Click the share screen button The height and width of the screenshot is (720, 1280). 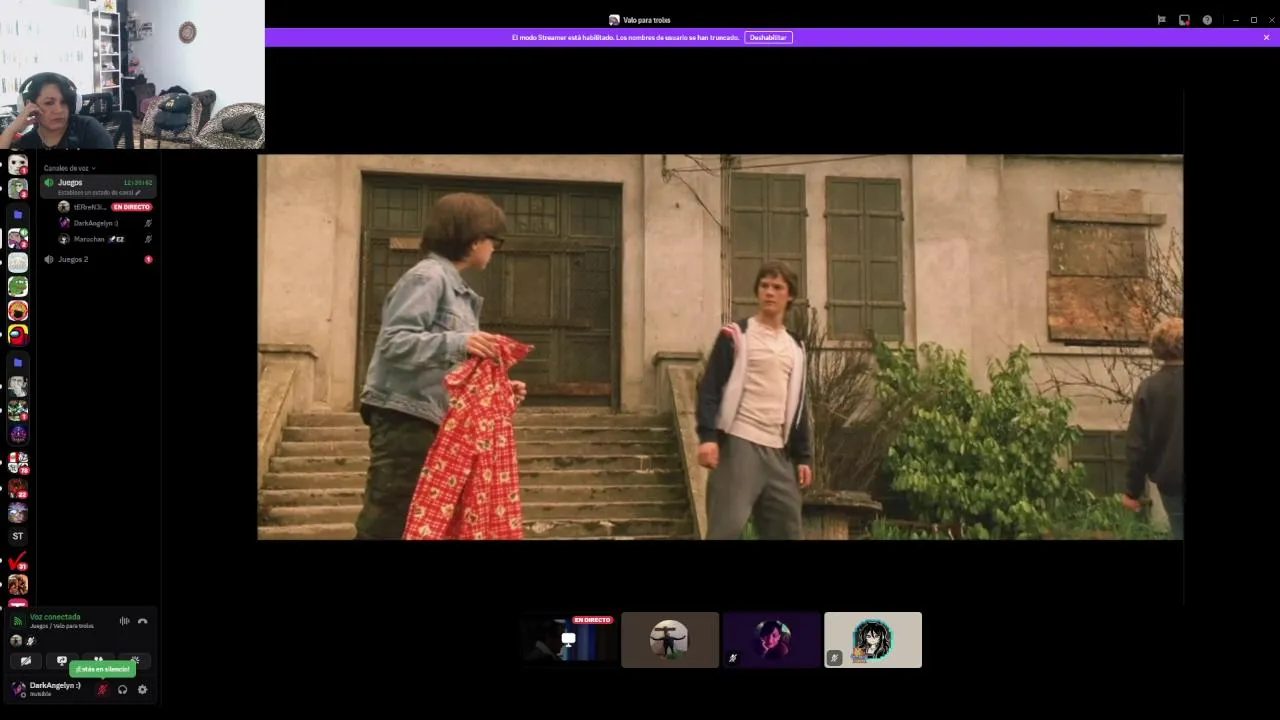(62, 661)
